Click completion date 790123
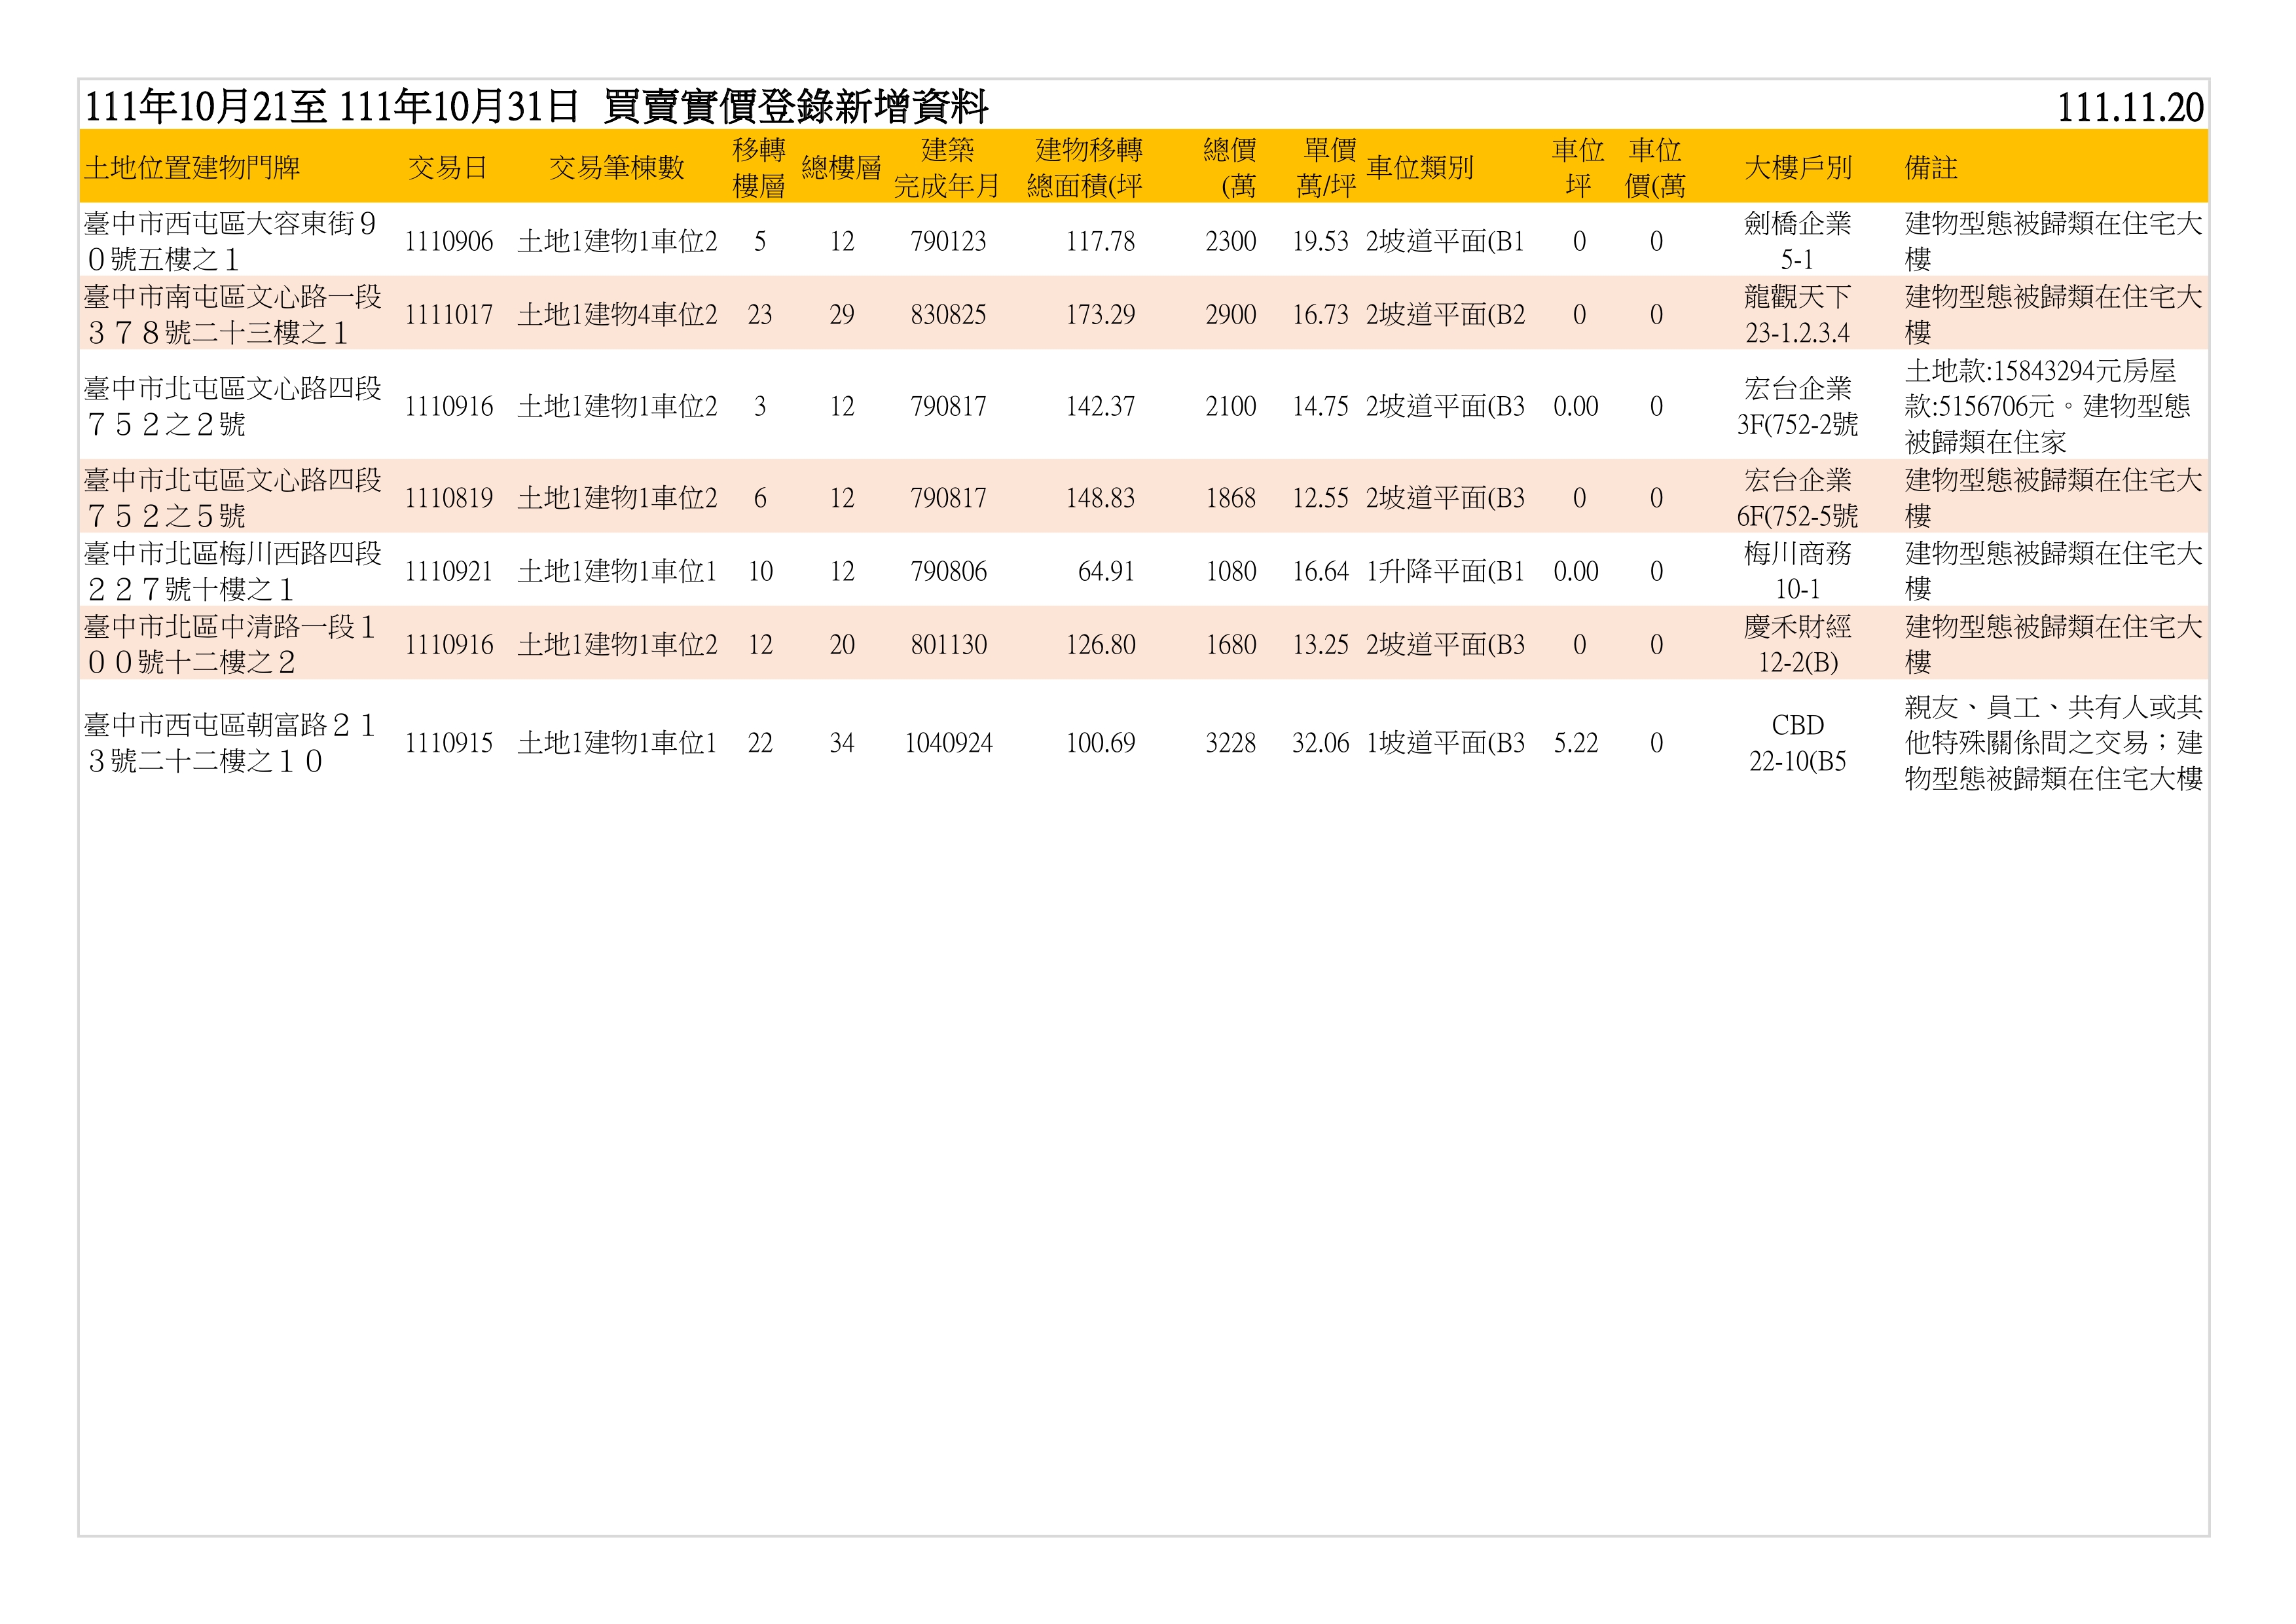This screenshot has width=2296, height=1624. coord(948,241)
